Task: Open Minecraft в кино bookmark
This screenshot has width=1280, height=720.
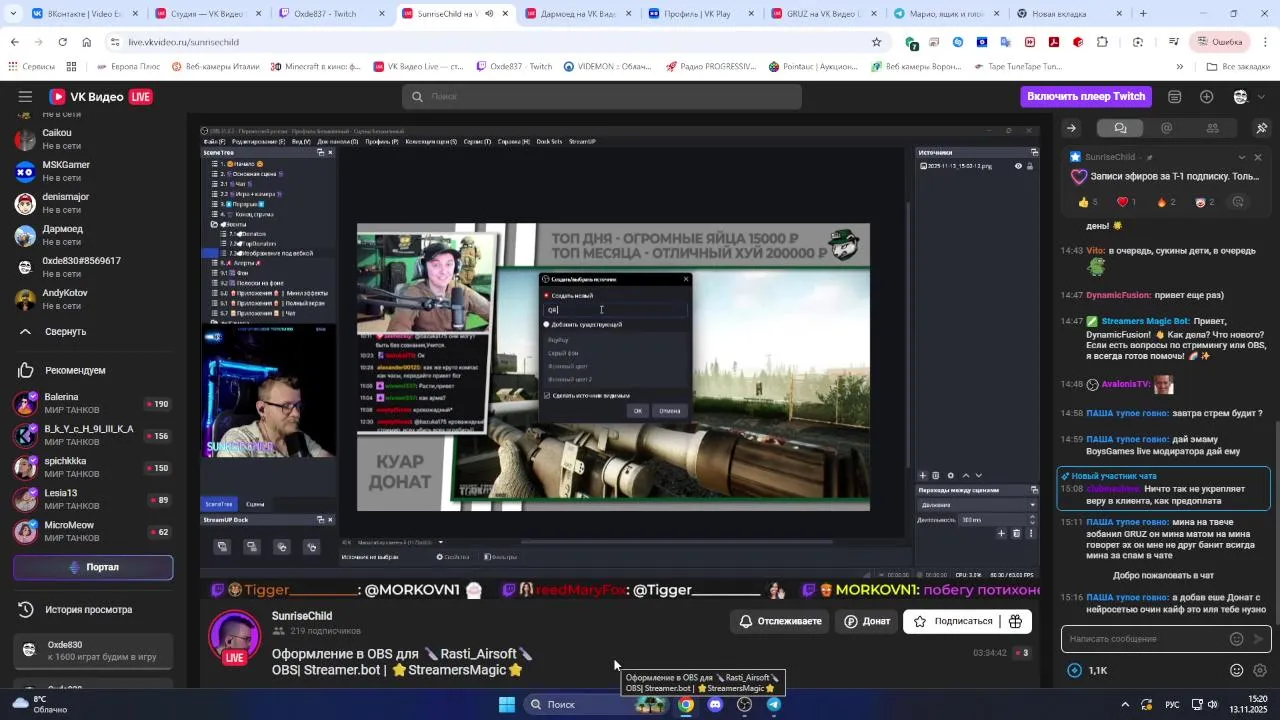Action: (x=314, y=67)
